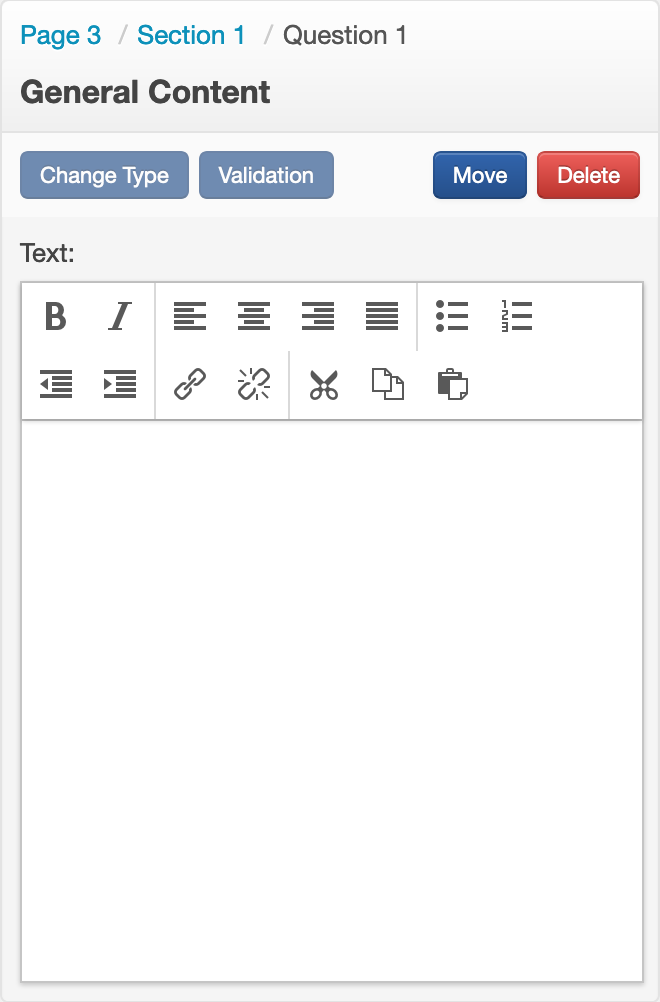Decrease the text indent
Screen dimensions: 660x1002
point(56,384)
